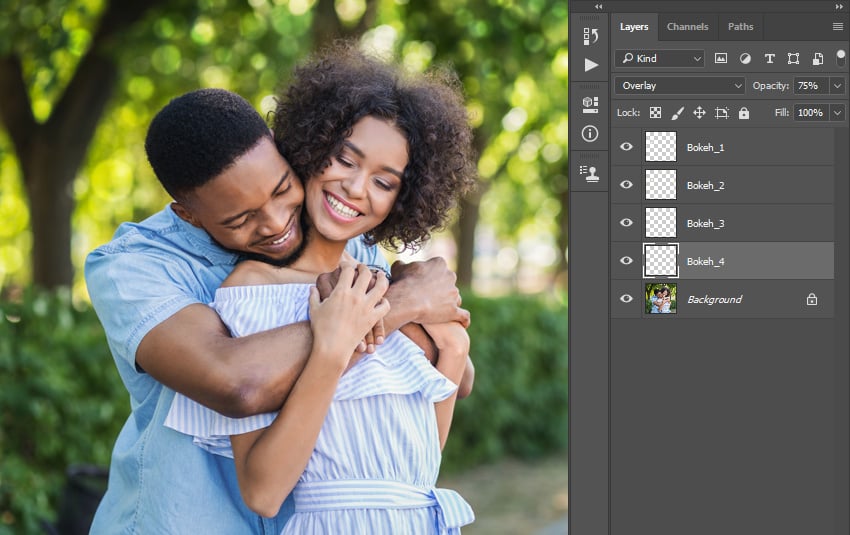This screenshot has width=850, height=535.
Task: Click the lock image pixels brush icon
Action: (x=677, y=113)
